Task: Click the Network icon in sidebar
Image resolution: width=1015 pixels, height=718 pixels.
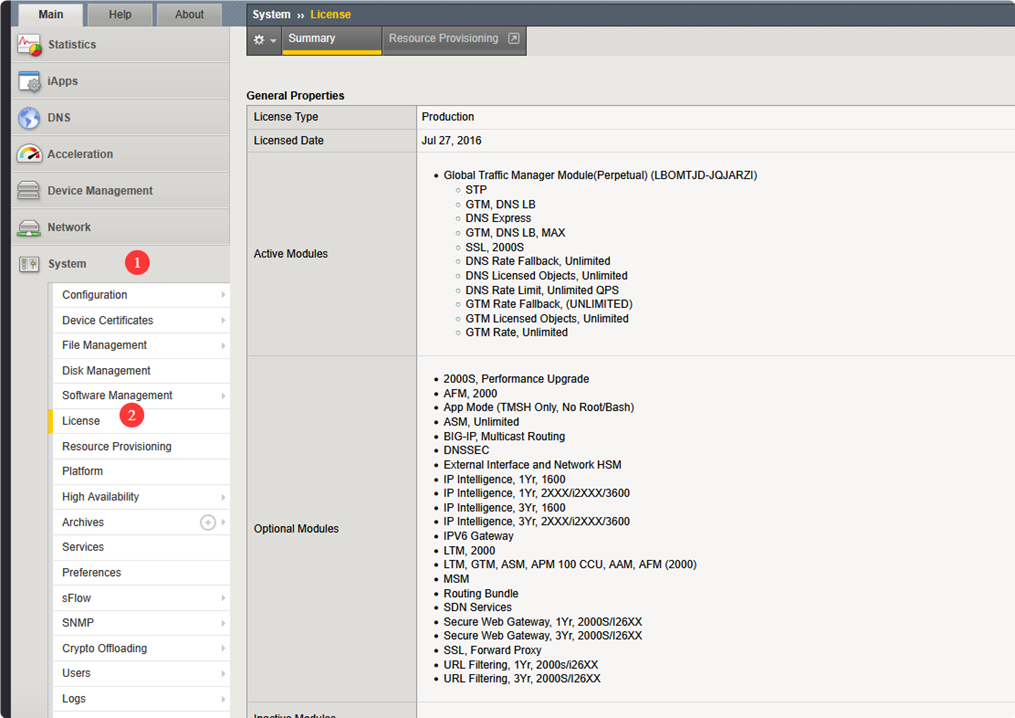Action: [x=29, y=227]
